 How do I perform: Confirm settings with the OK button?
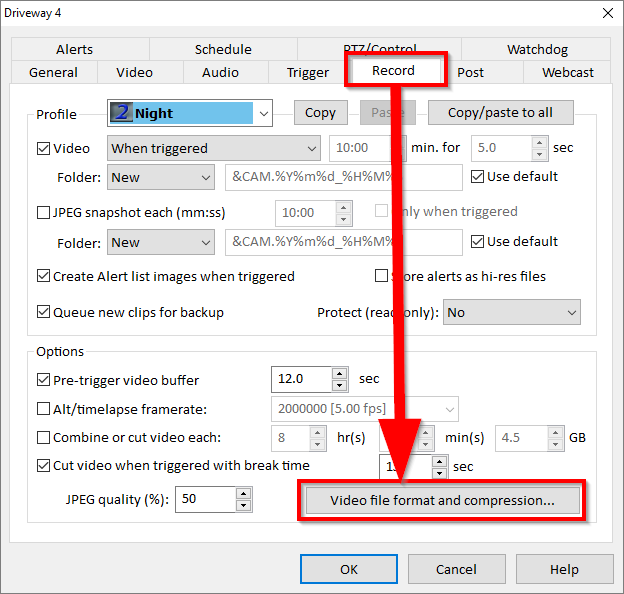coord(348,569)
